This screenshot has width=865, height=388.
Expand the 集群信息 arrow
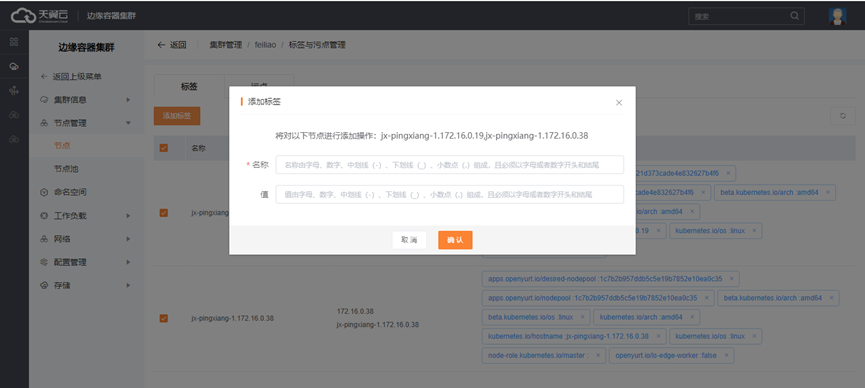pos(128,100)
